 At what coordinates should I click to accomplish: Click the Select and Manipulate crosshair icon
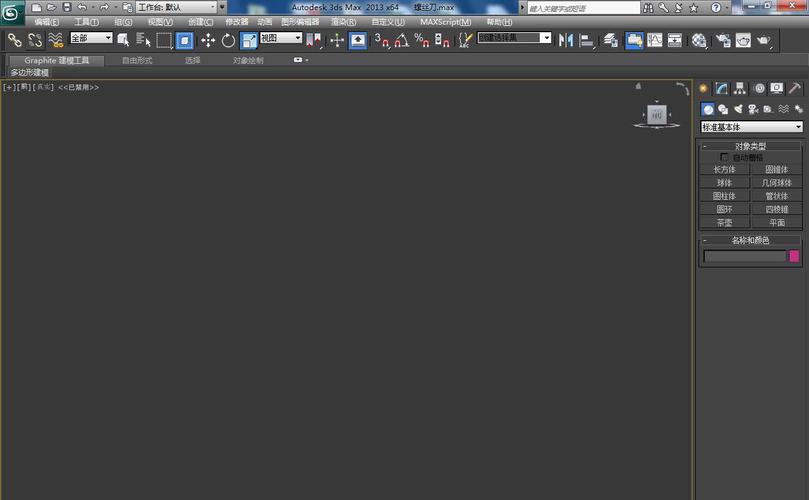point(337,40)
